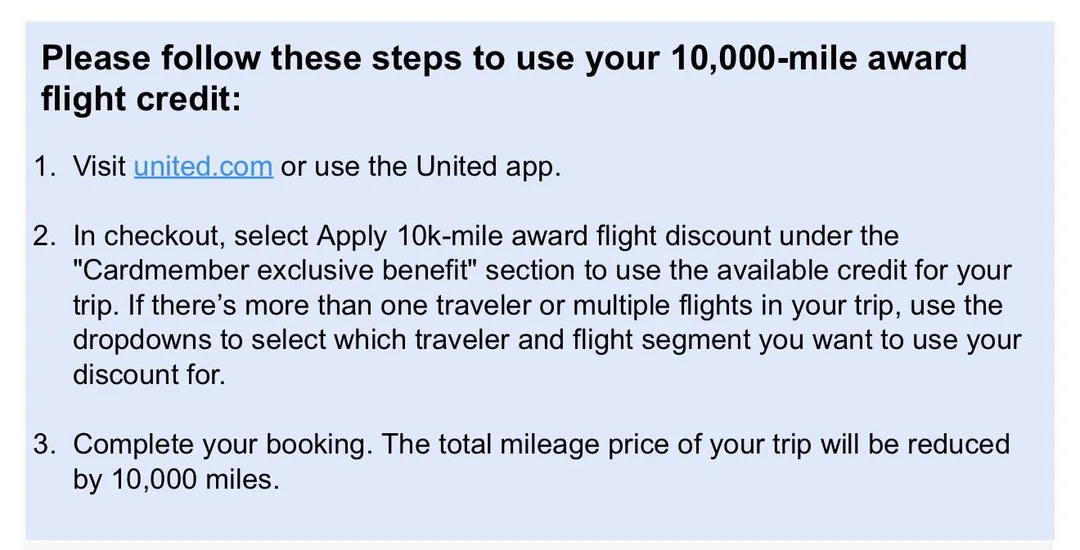This screenshot has width=1080, height=550.
Task: Click the word "dropdowns" in step two
Action: click(145, 340)
